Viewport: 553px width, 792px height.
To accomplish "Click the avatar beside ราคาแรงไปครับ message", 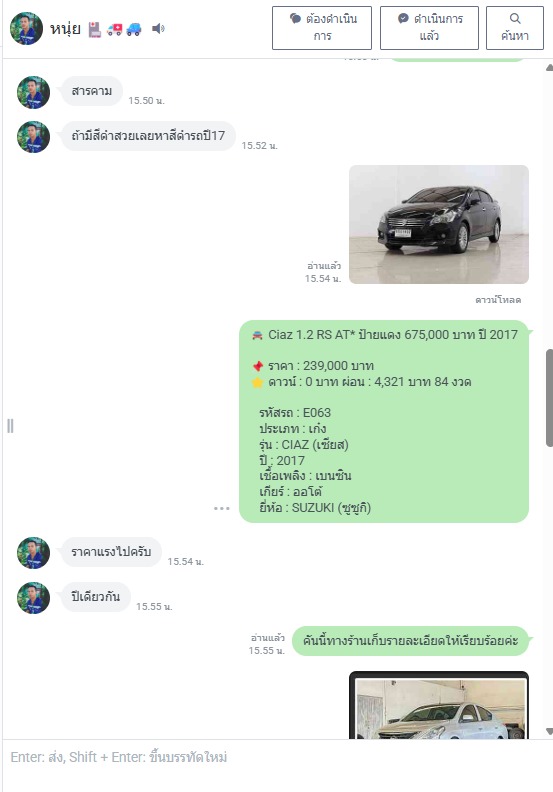I will click(x=33, y=553).
